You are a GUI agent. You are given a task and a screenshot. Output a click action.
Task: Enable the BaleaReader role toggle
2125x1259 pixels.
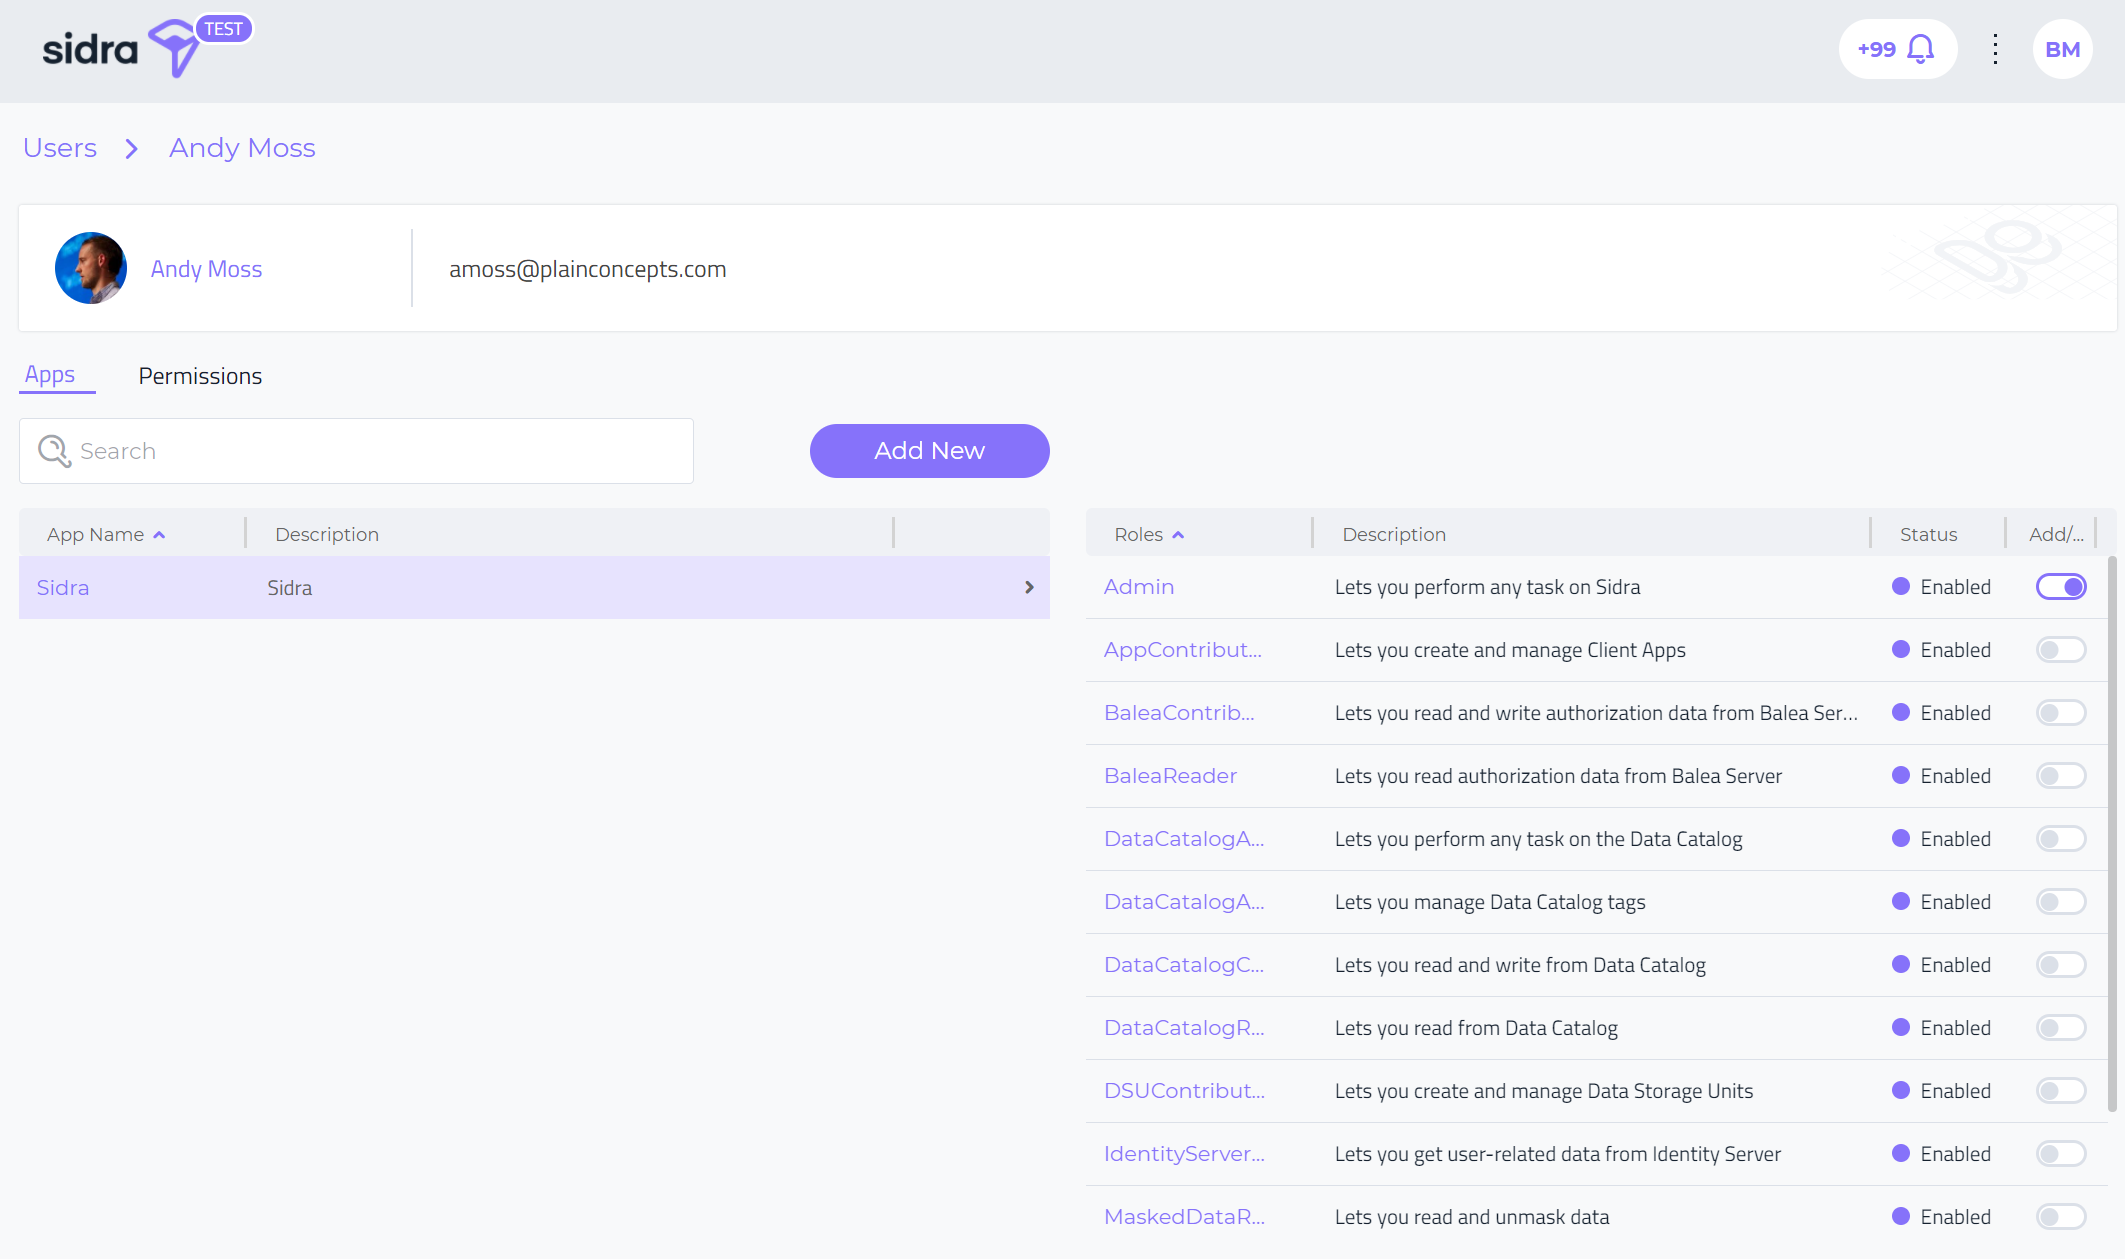[x=2061, y=776]
